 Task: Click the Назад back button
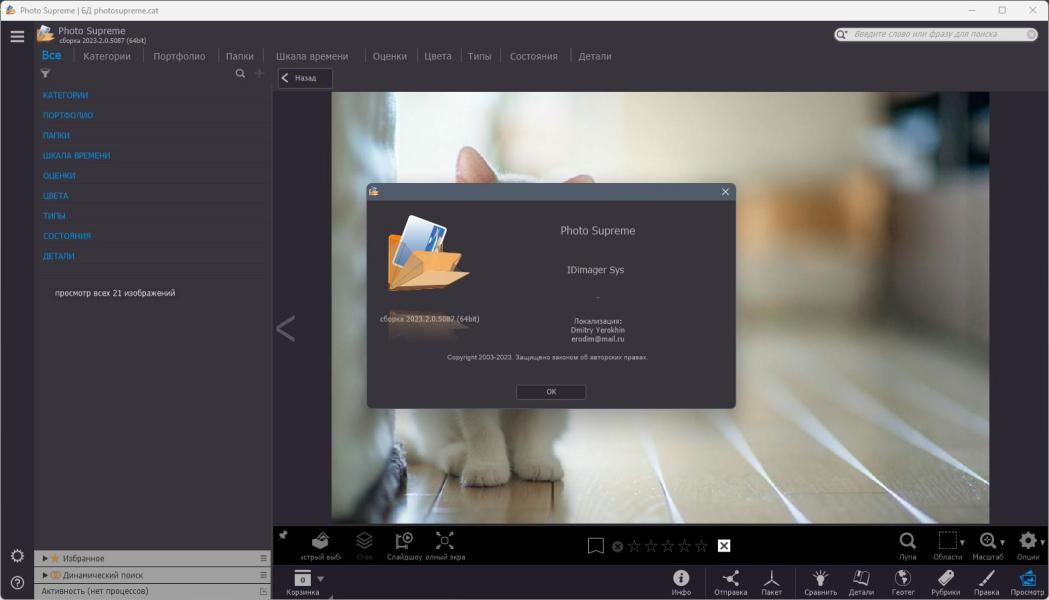305,78
